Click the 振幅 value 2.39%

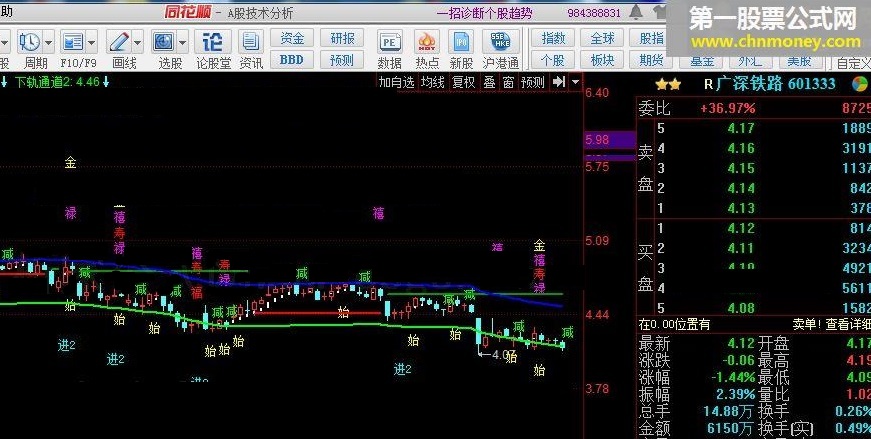click(737, 395)
